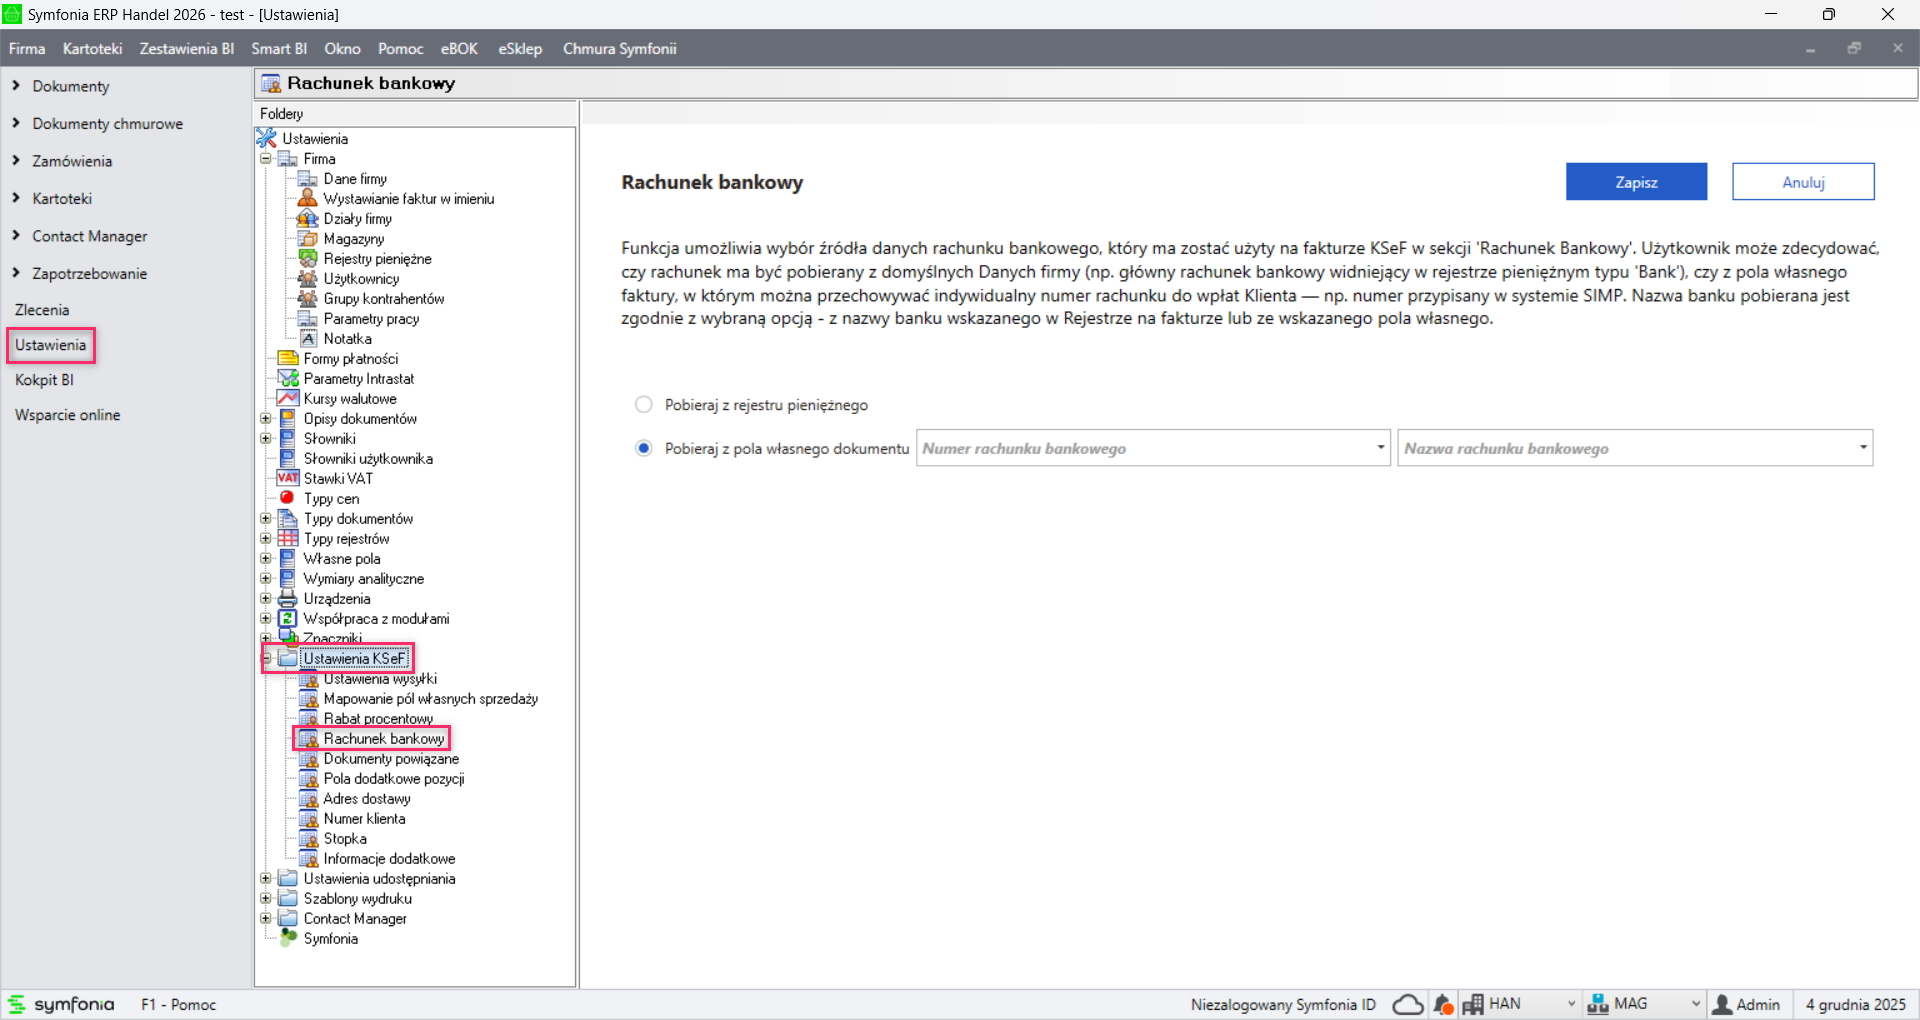
Task: Open the 'Numer rachunku bankowego' dropdown
Action: pyautogui.click(x=1380, y=448)
